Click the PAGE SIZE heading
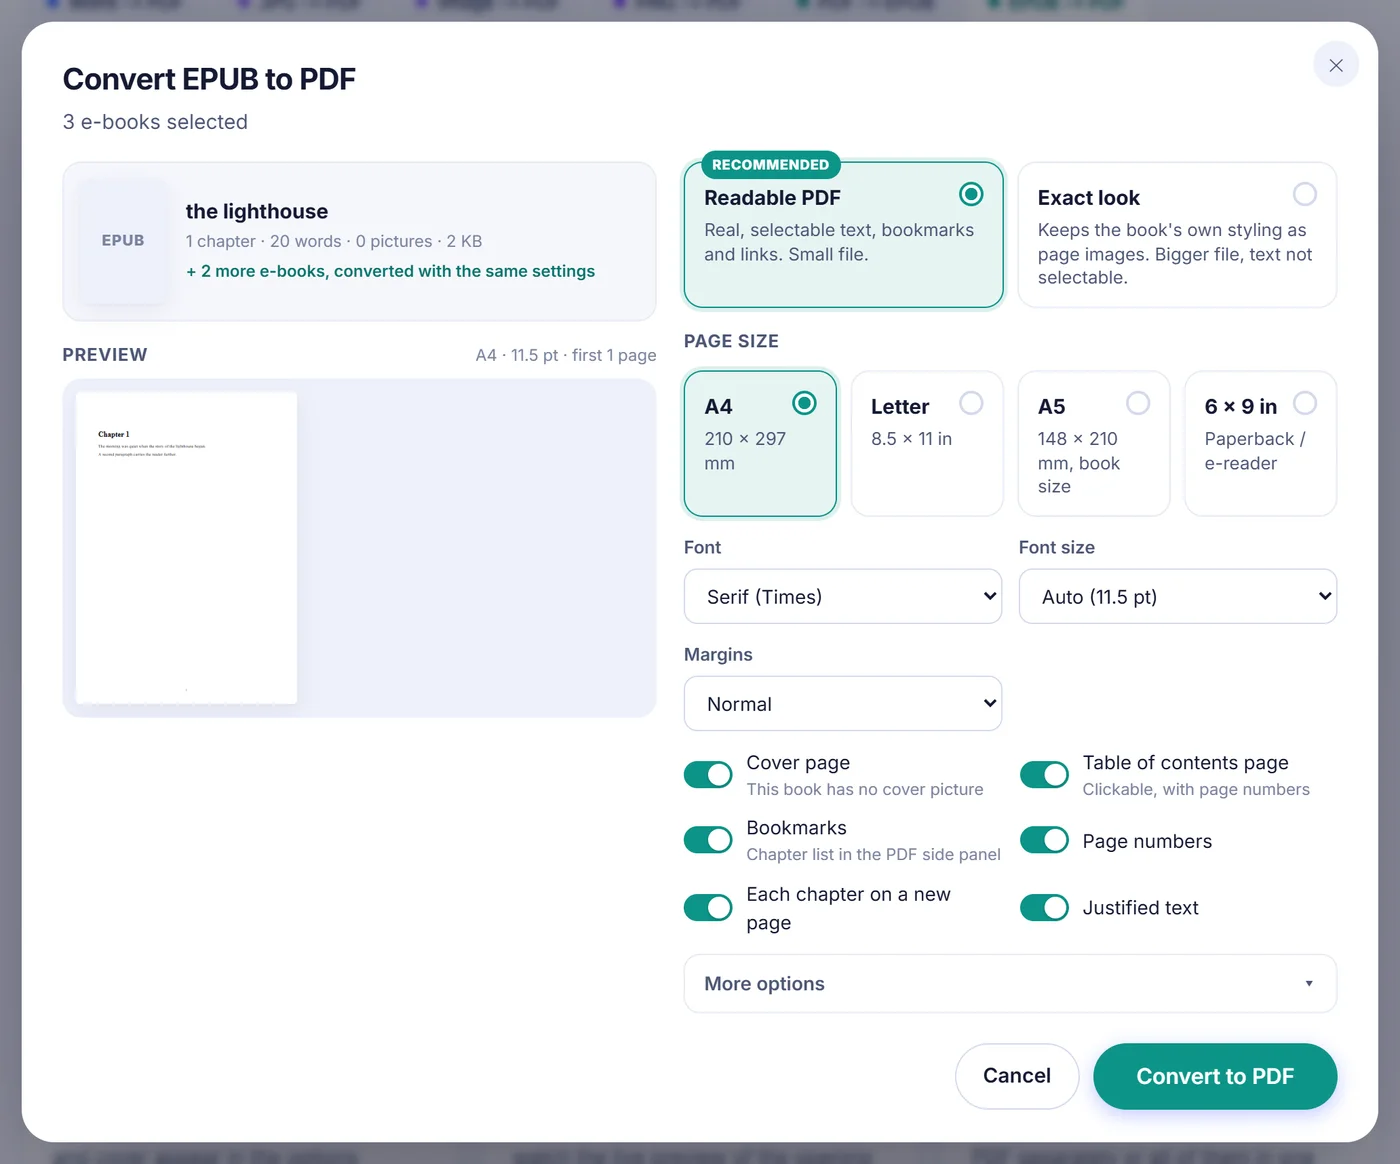The width and height of the screenshot is (1400, 1164). coord(731,341)
